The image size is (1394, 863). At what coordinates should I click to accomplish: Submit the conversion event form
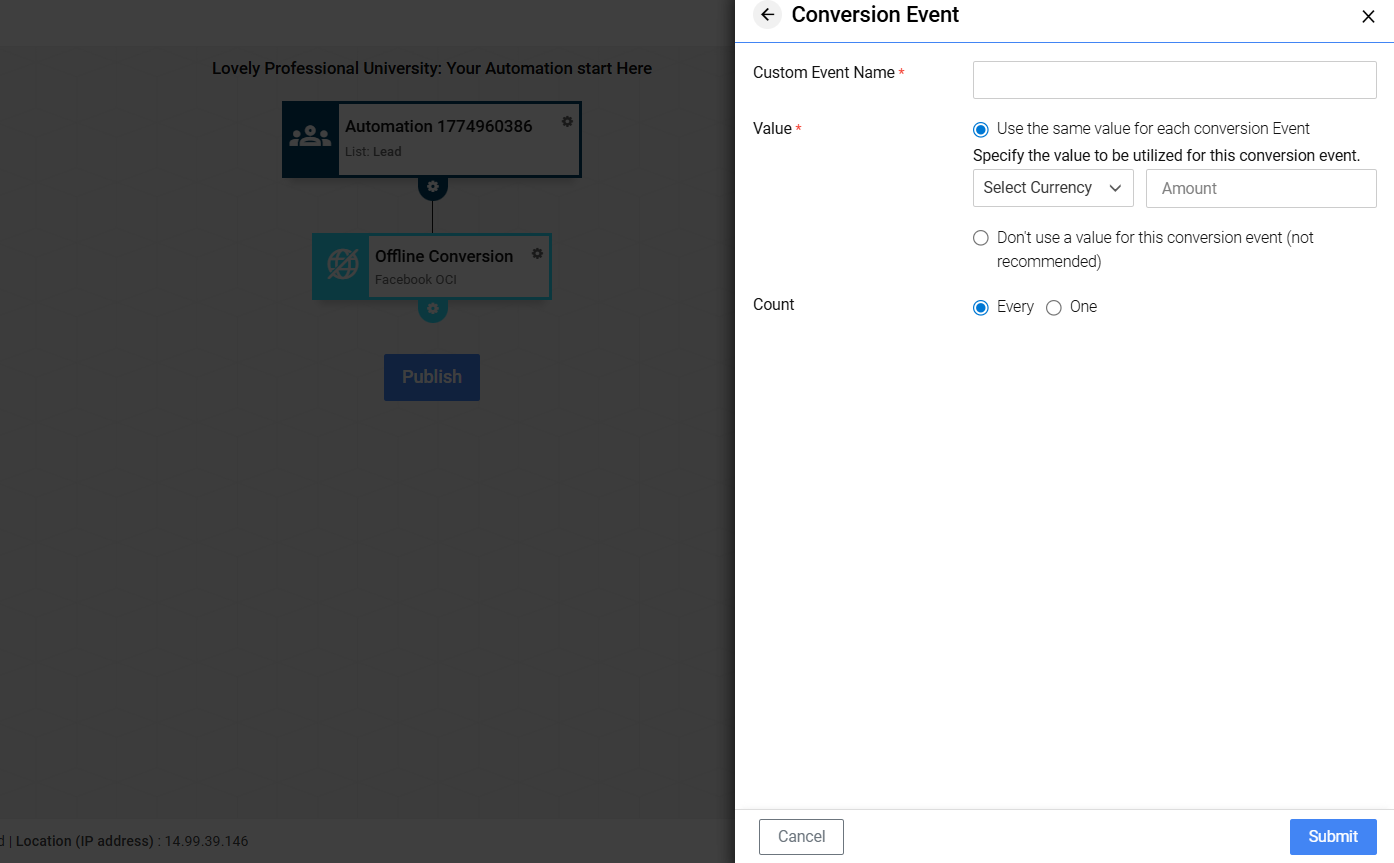pos(1332,837)
